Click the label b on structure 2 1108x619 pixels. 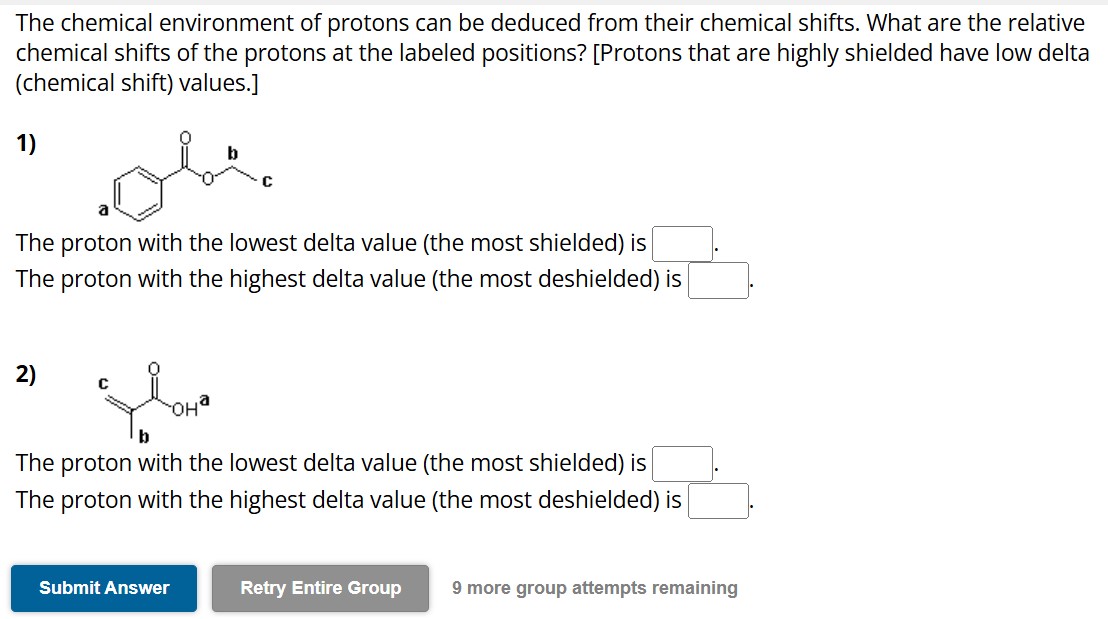pyautogui.click(x=142, y=436)
